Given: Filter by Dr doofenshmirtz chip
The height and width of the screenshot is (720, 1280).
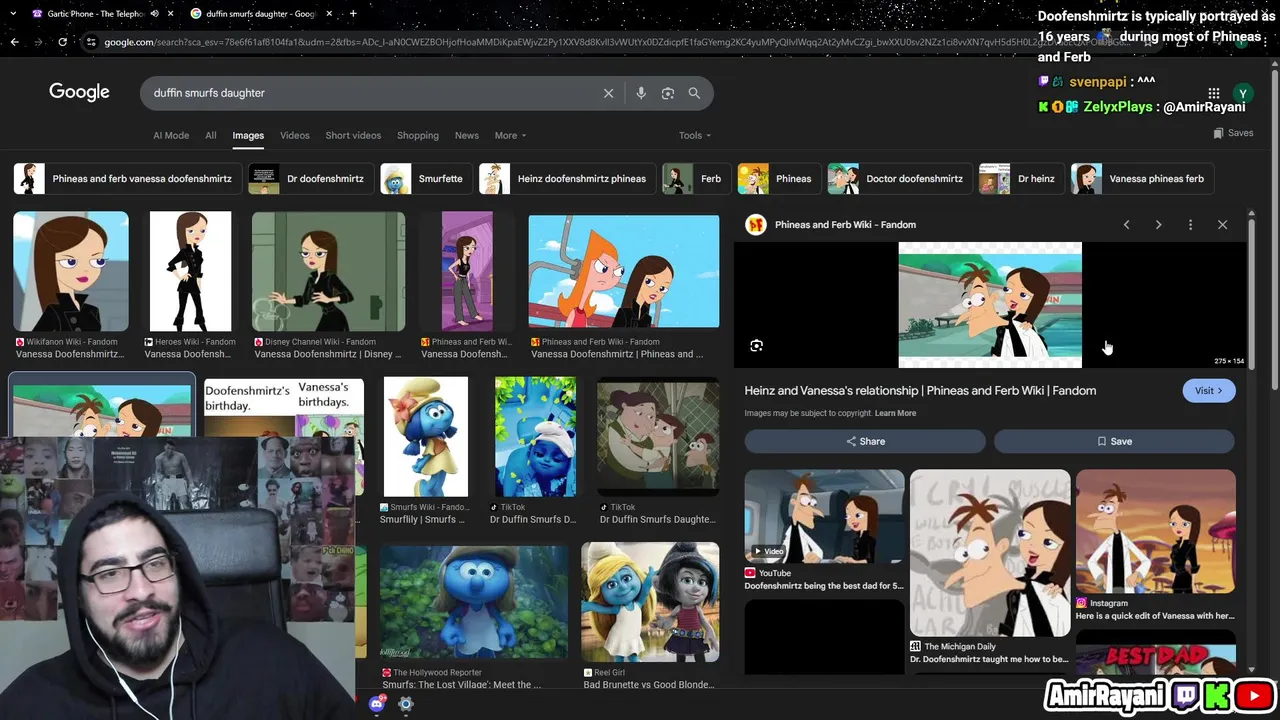Looking at the screenshot, I should (311, 179).
